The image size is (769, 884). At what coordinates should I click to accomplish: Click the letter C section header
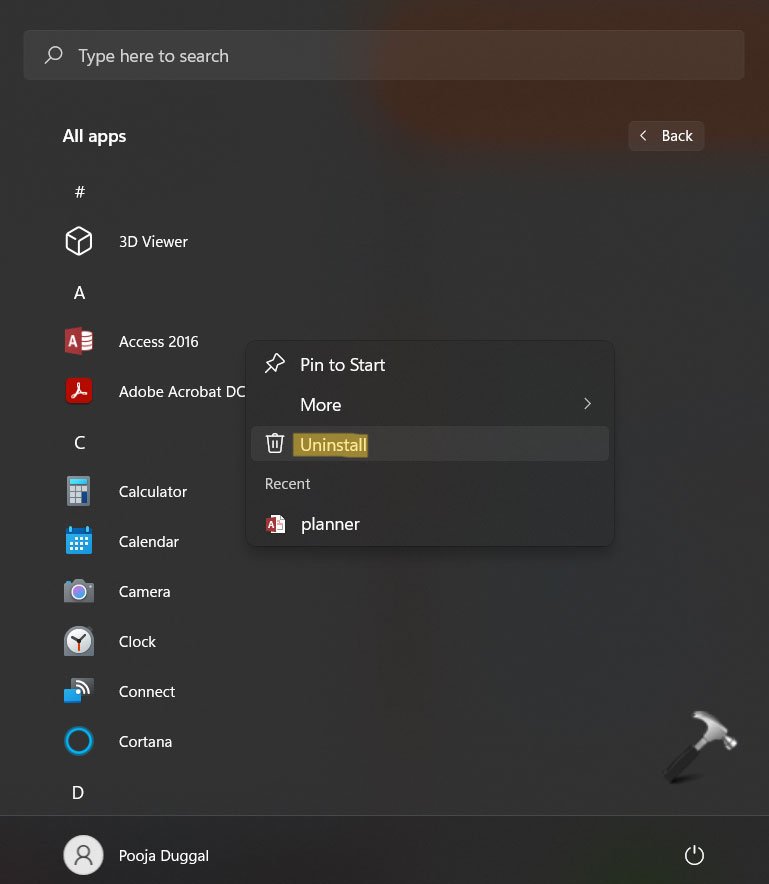[79, 442]
